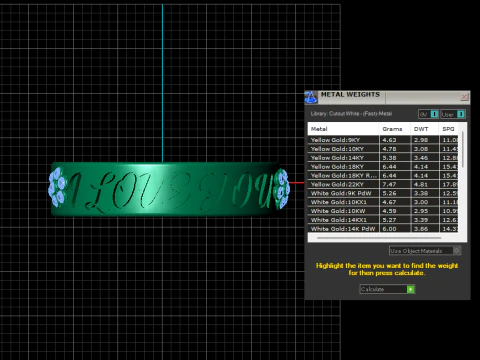
Task: Click the metal table vertical scrollbar
Action: tap(463, 150)
